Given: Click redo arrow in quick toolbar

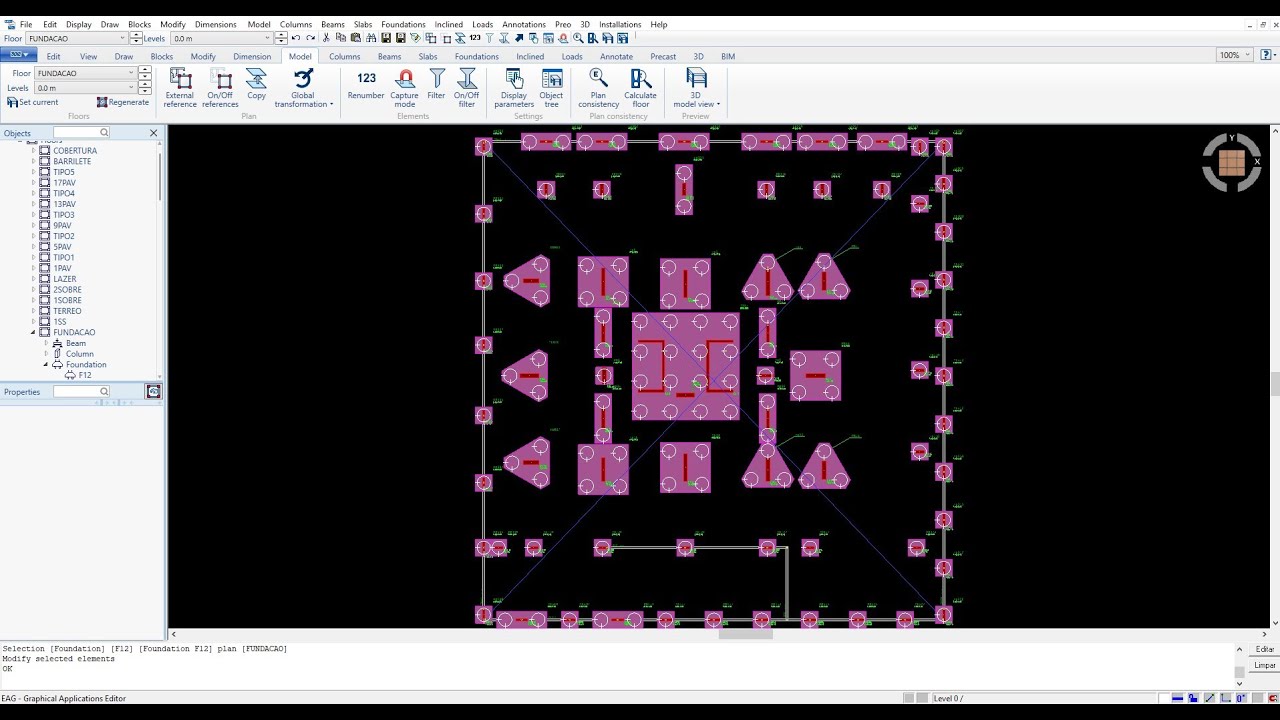Looking at the screenshot, I should pos(310,38).
